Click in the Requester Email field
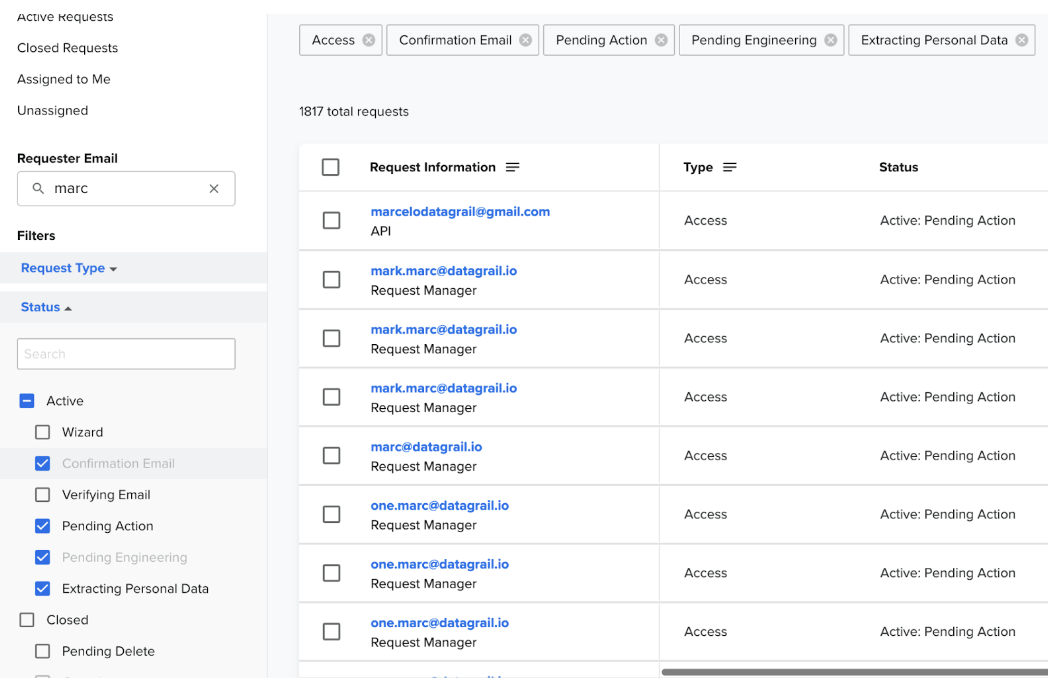1050x678 pixels. pos(126,189)
